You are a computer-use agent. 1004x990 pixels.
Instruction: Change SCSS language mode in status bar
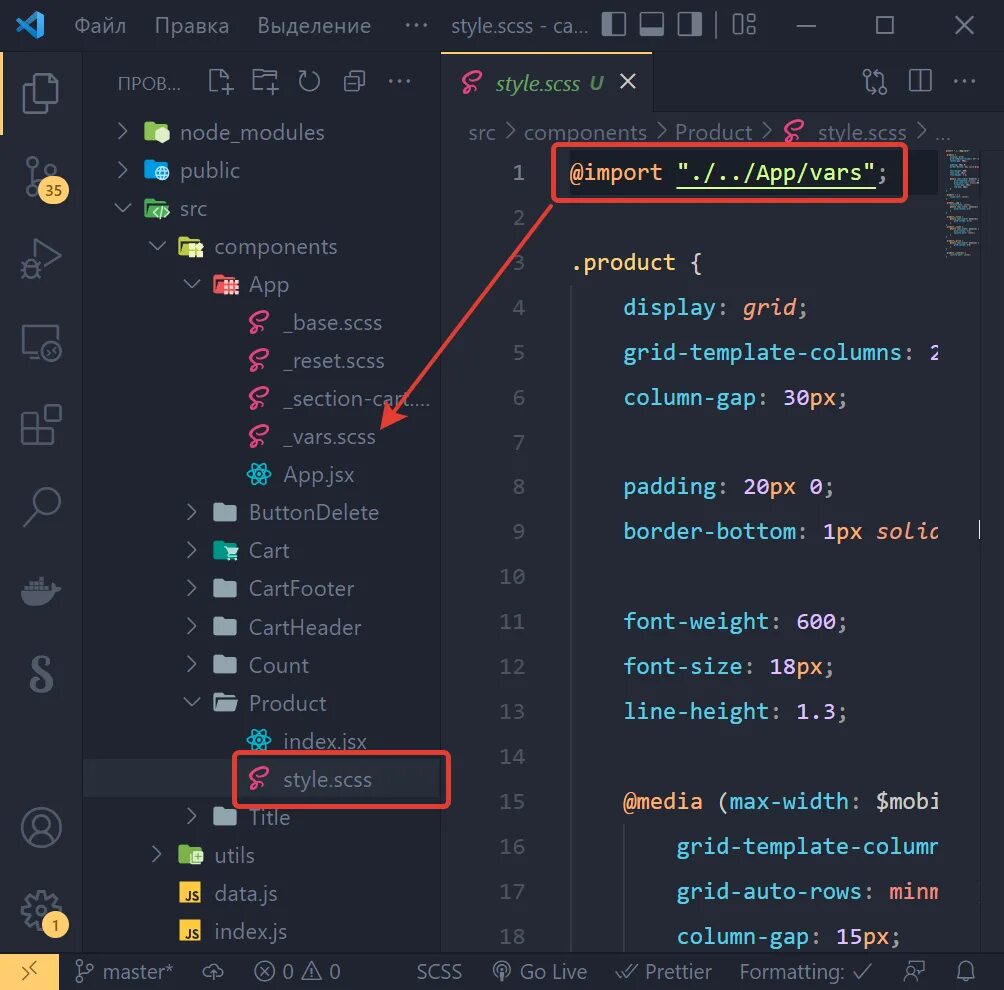[x=439, y=971]
